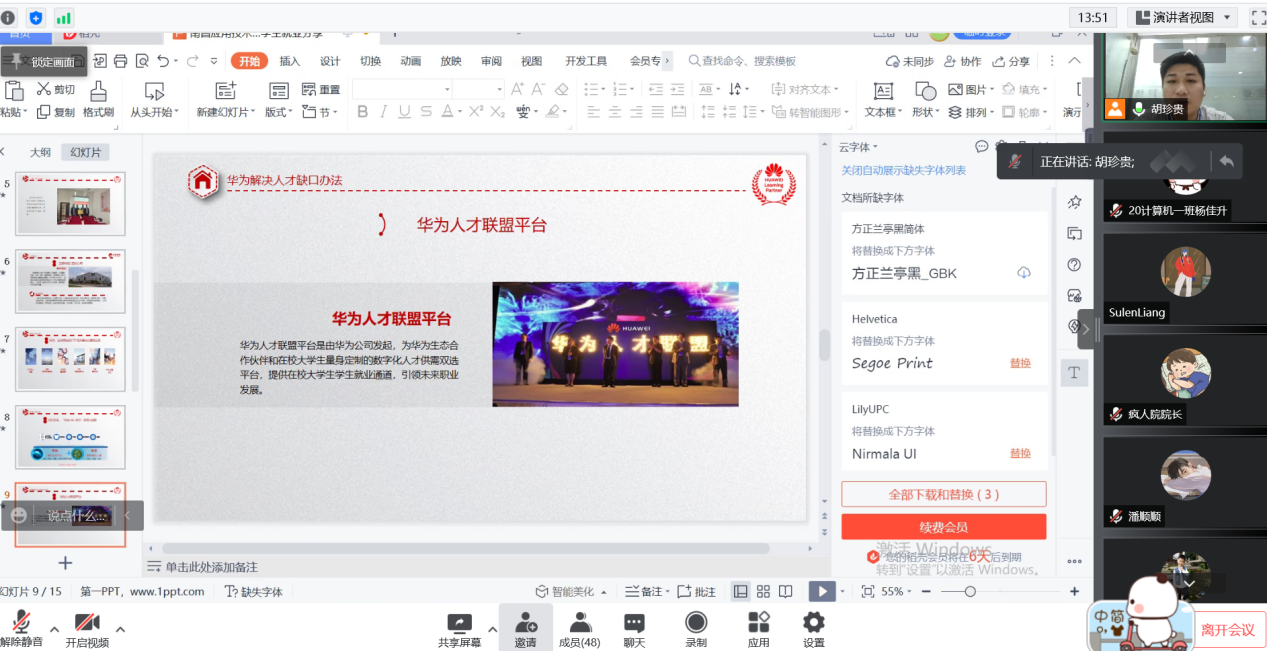Click the Cut (剪切) scissors icon
1267x651 pixels.
[x=43, y=90]
